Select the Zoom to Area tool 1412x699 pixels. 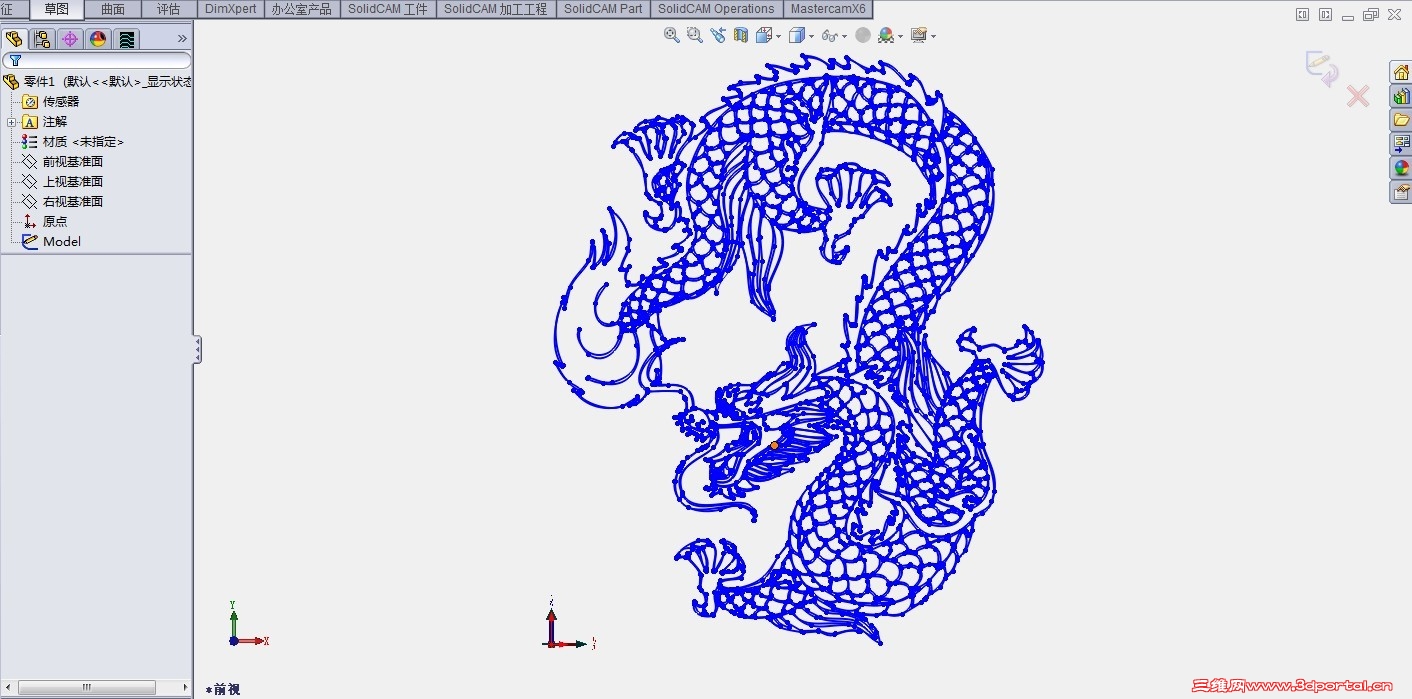point(695,35)
